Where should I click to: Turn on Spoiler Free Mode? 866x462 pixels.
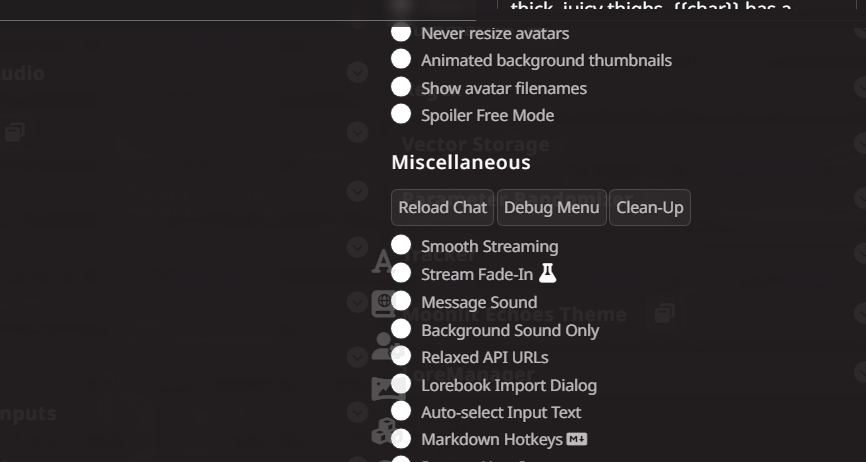pos(401,114)
